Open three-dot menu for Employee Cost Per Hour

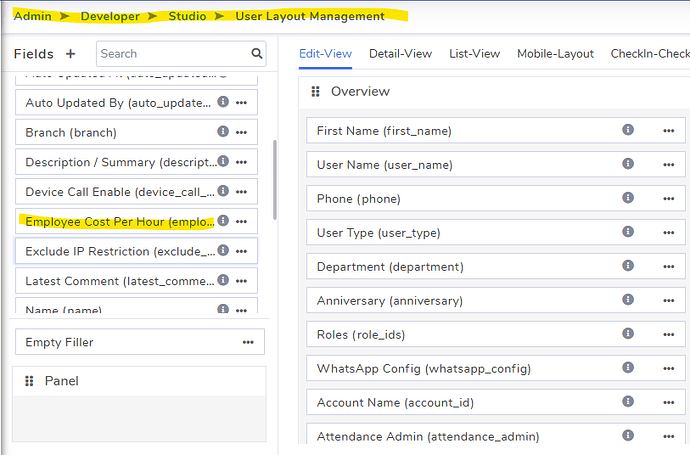(x=241, y=221)
